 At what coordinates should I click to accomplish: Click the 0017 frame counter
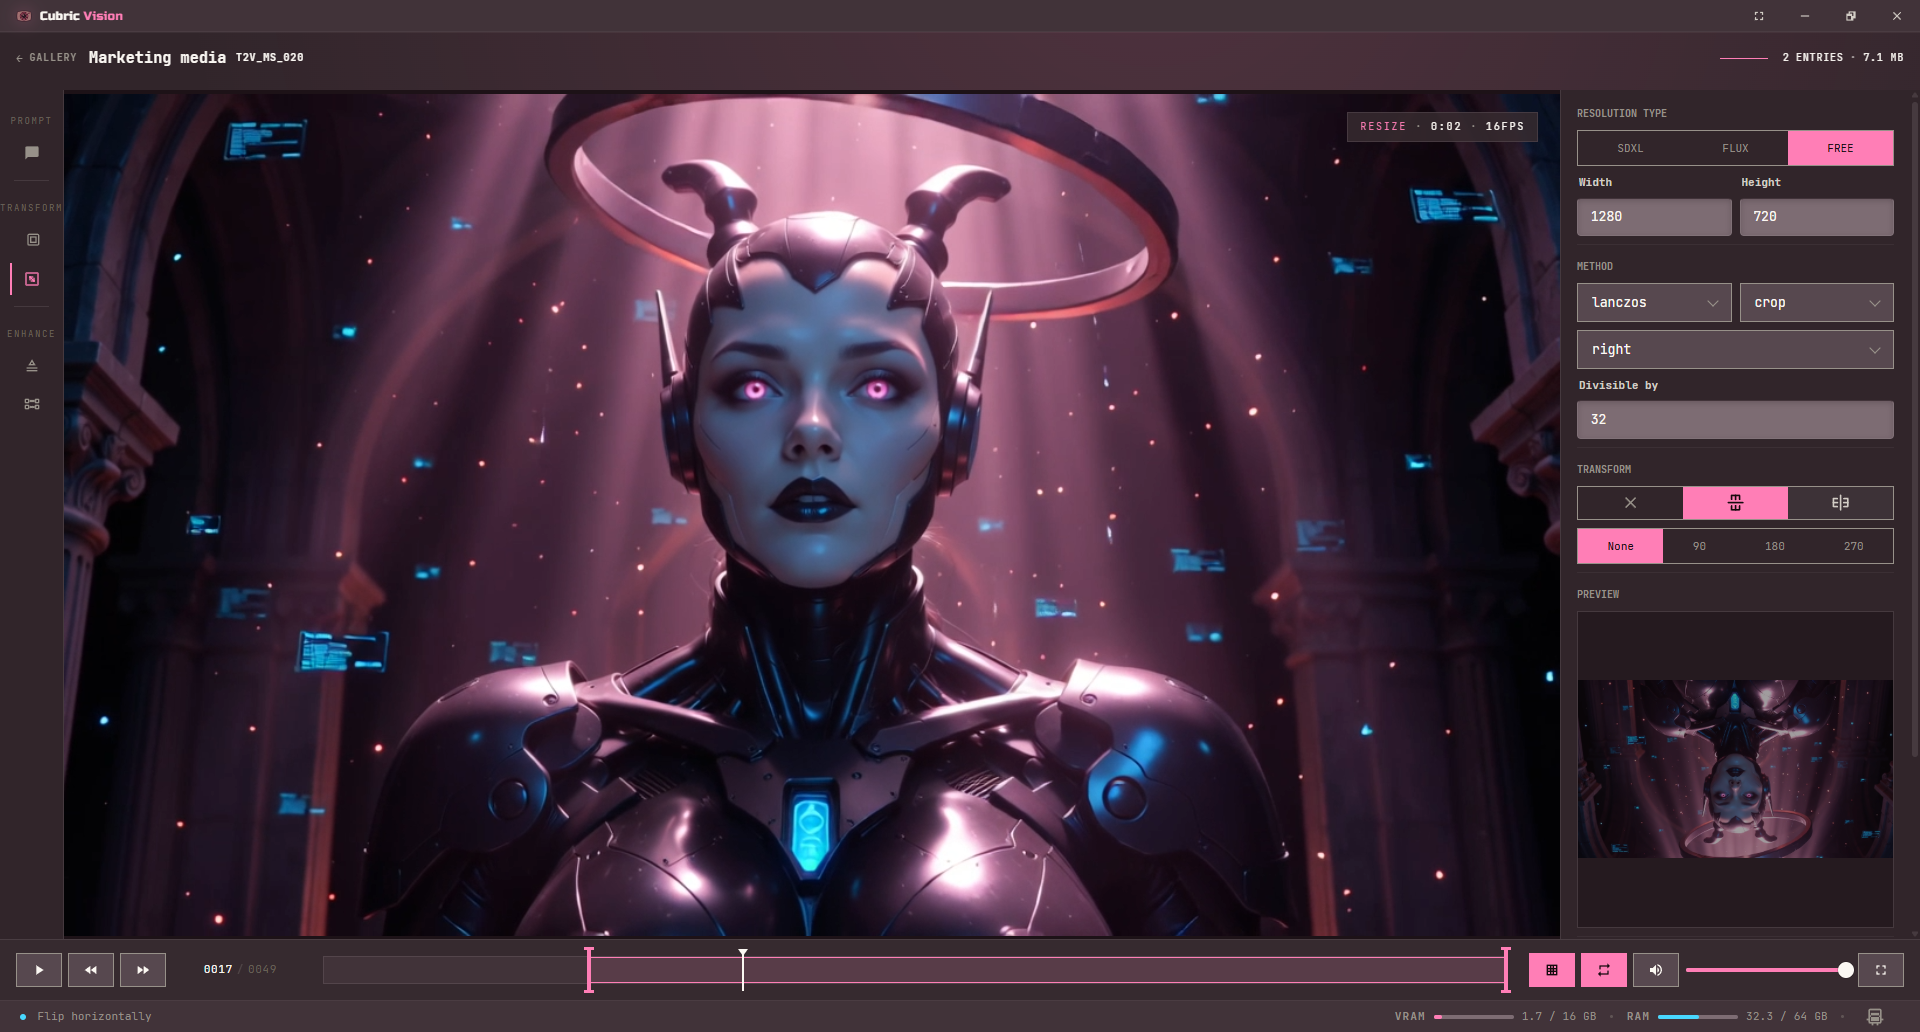click(x=218, y=970)
